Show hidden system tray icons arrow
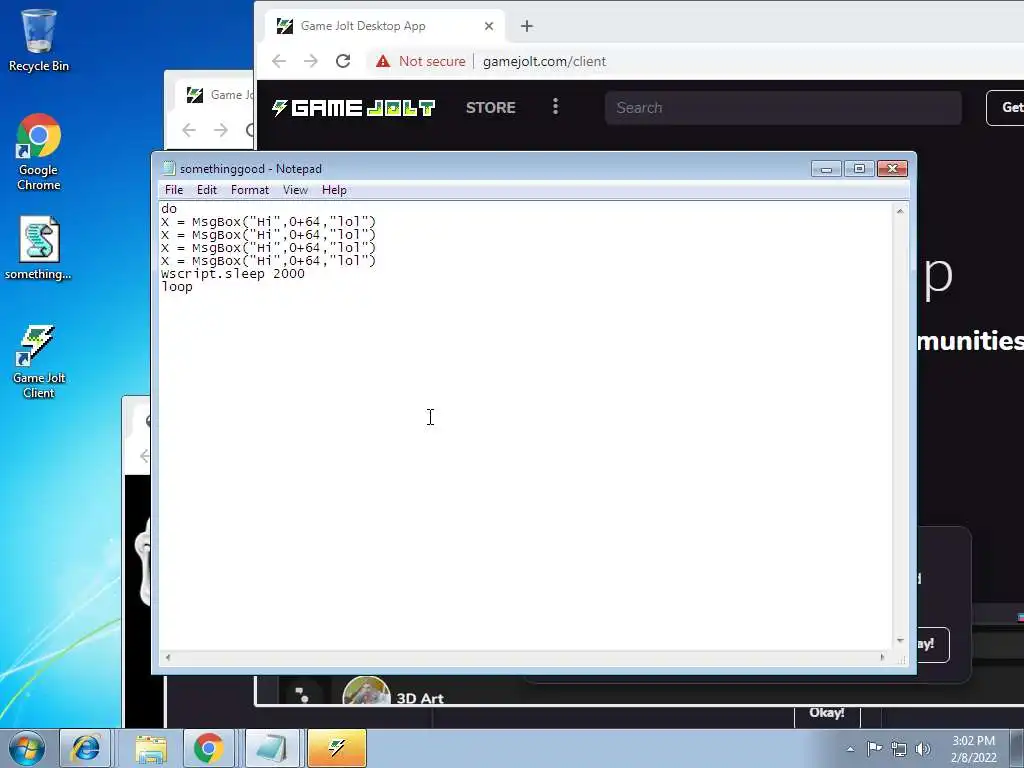This screenshot has height=768, width=1024. pyautogui.click(x=850, y=749)
